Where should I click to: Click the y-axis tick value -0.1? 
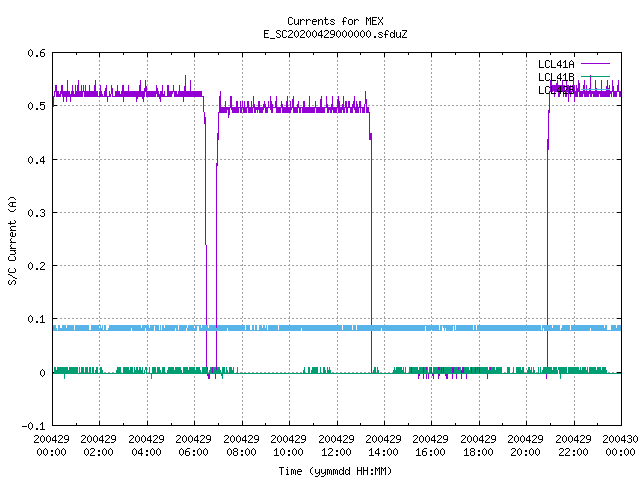[33, 426]
